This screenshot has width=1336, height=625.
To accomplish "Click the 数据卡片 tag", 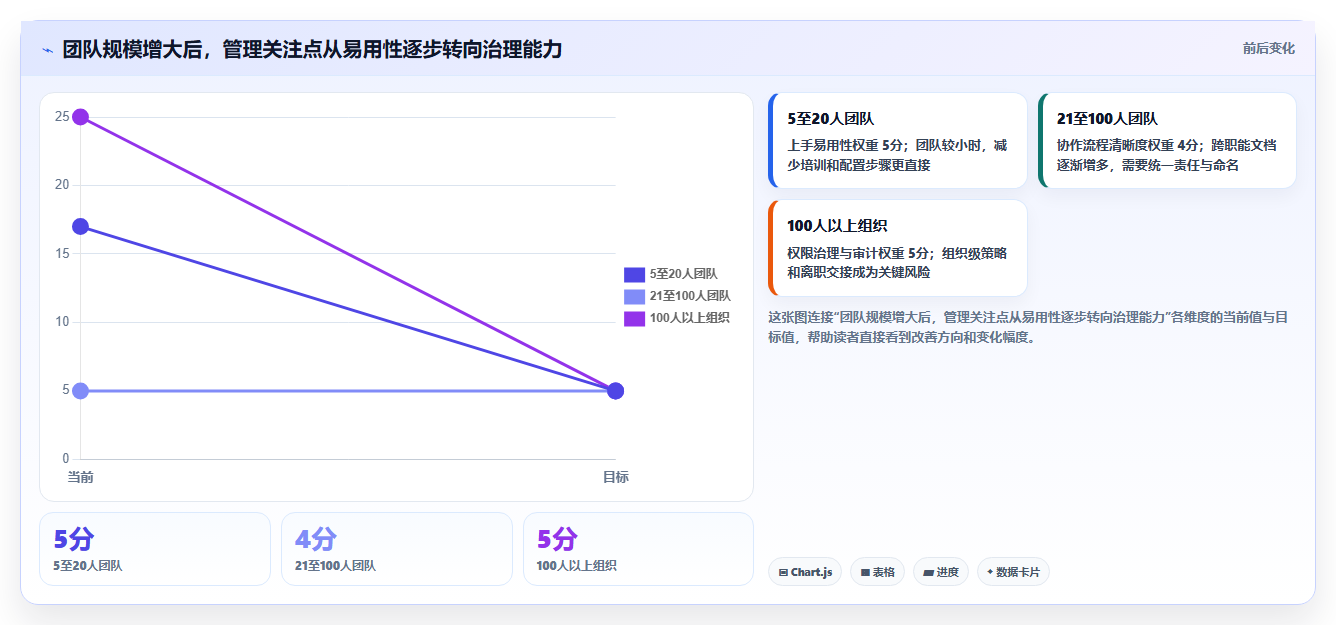I will [1013, 572].
